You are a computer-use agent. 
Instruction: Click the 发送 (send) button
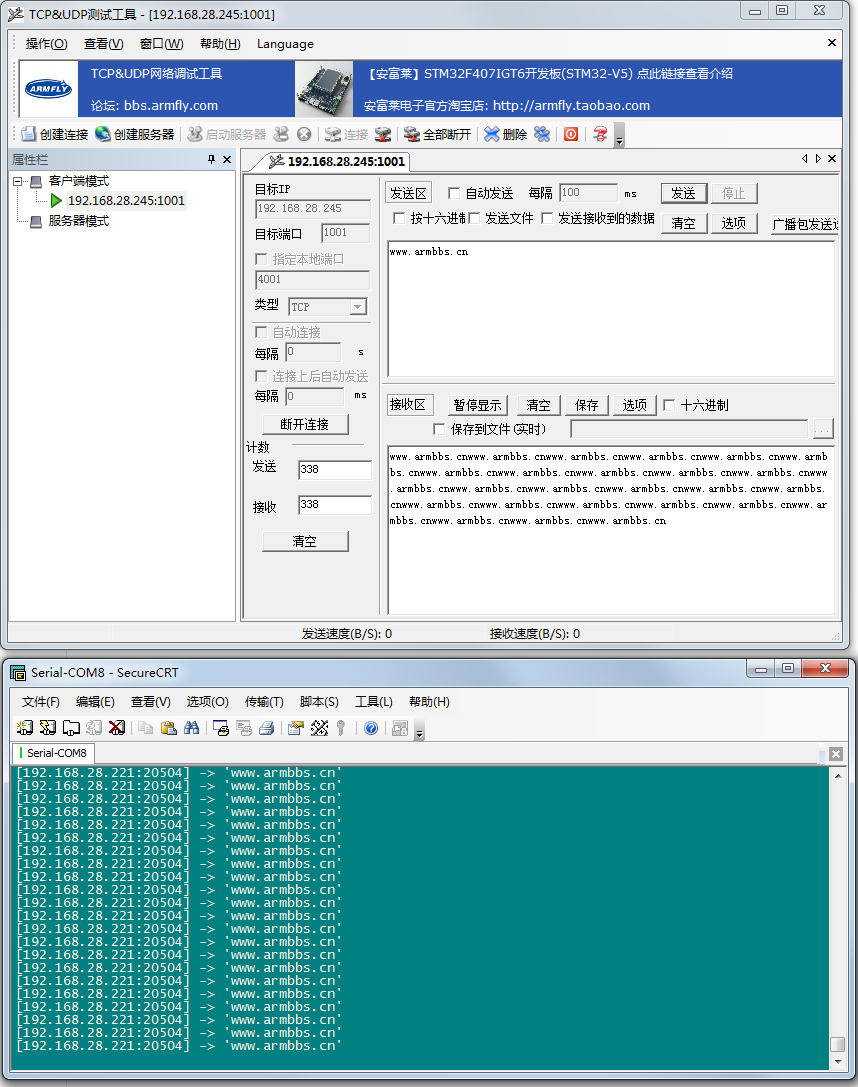click(683, 193)
